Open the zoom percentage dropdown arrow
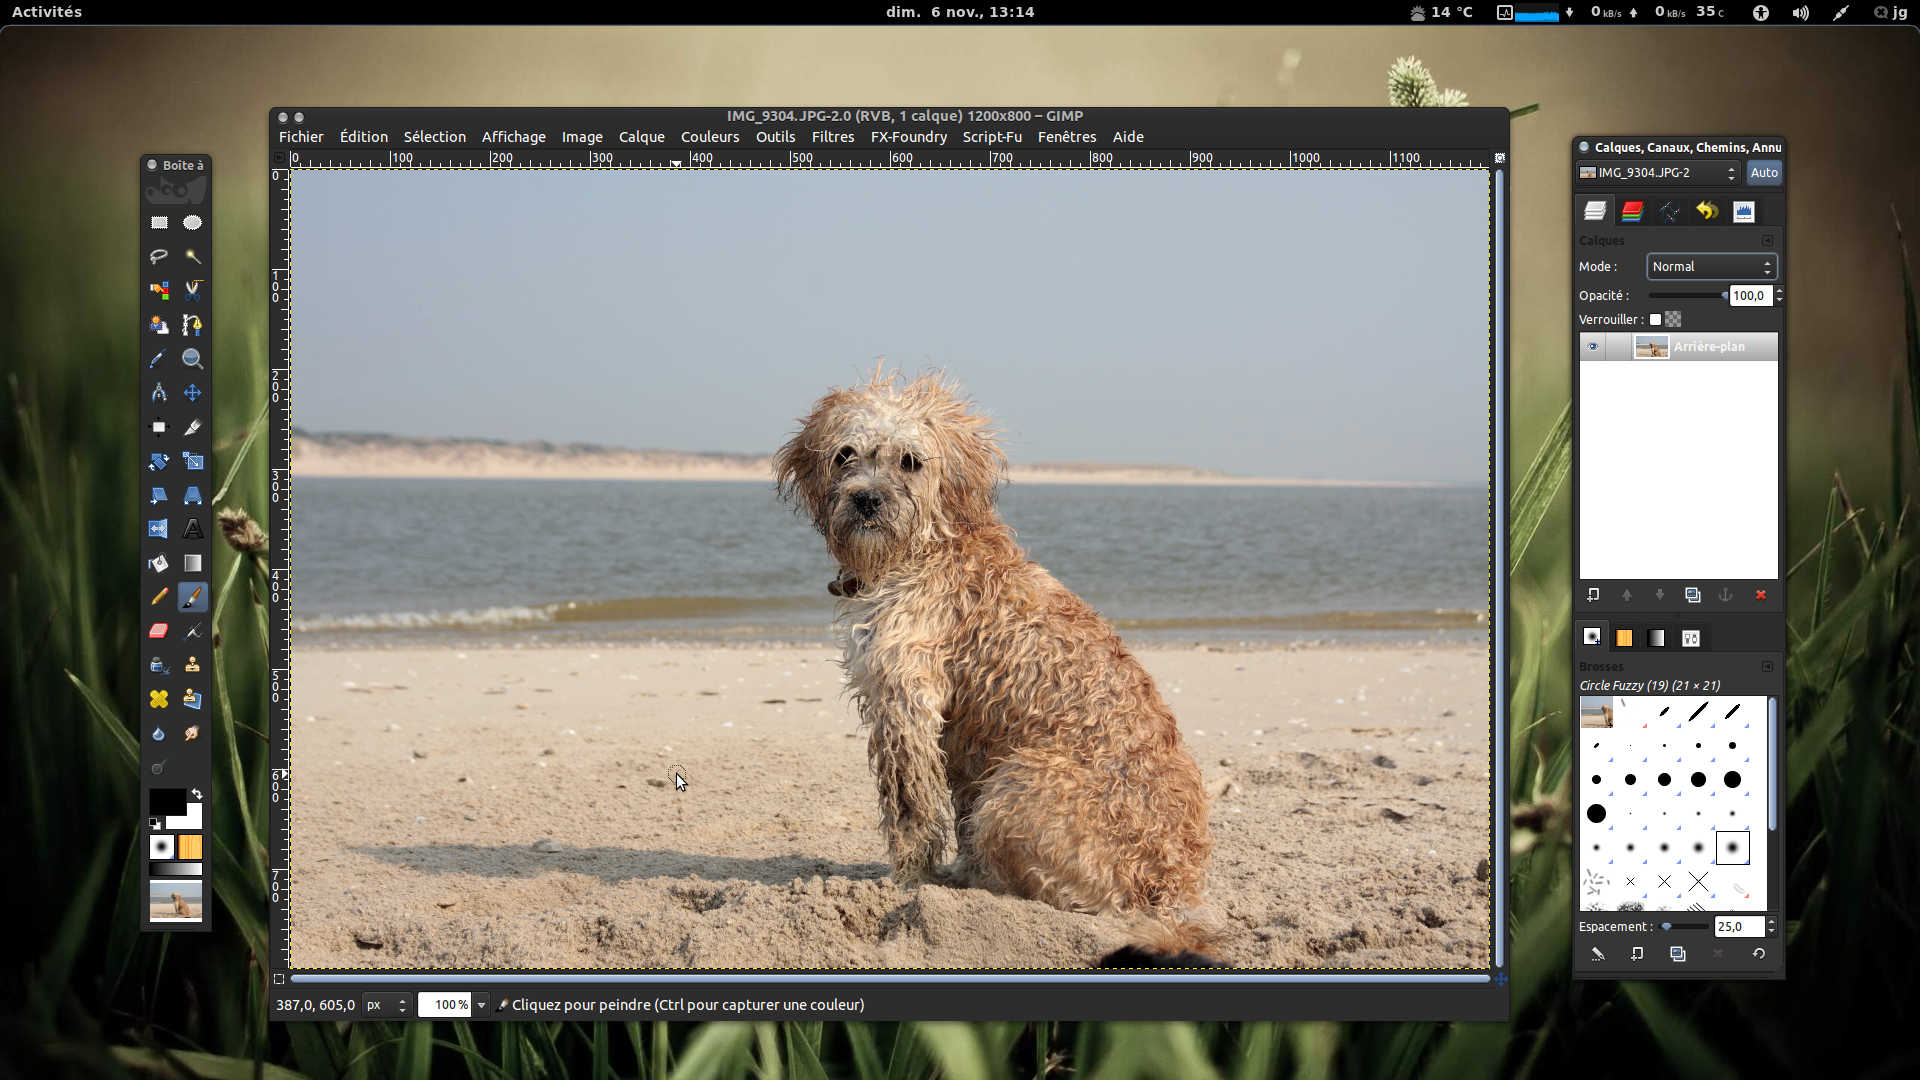The width and height of the screenshot is (1920, 1080). point(481,1005)
